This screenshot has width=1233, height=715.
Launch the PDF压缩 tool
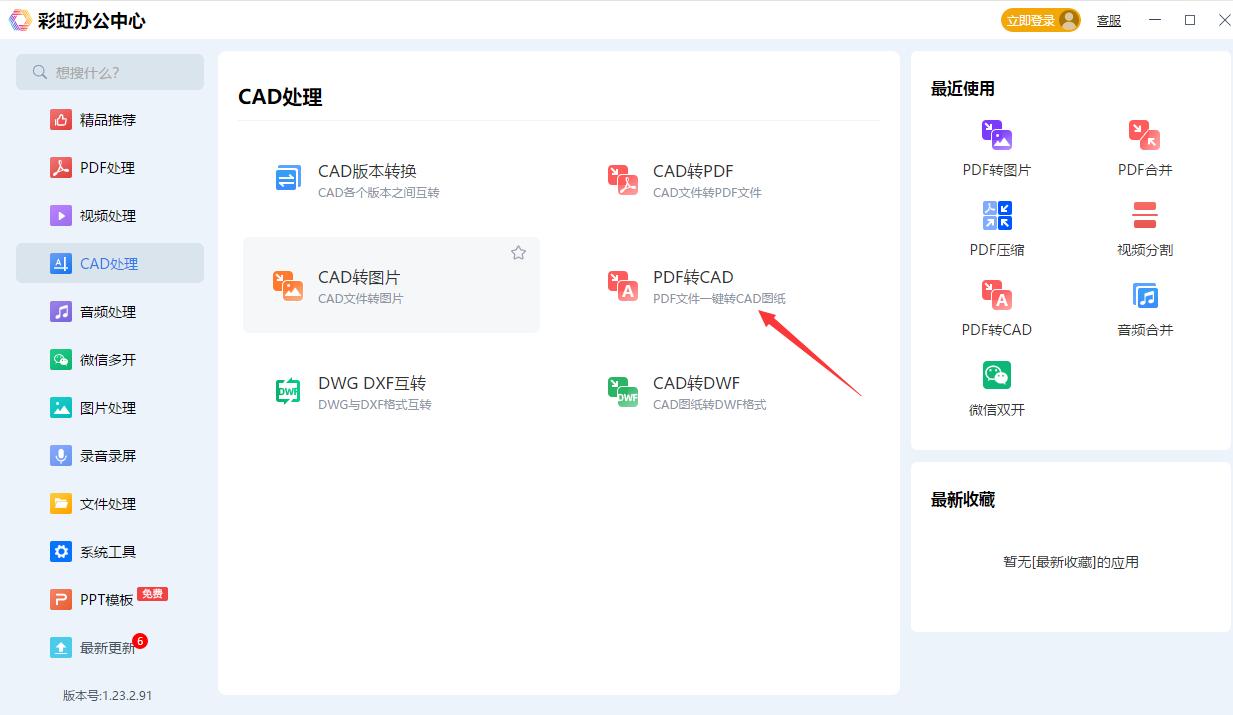coord(996,226)
